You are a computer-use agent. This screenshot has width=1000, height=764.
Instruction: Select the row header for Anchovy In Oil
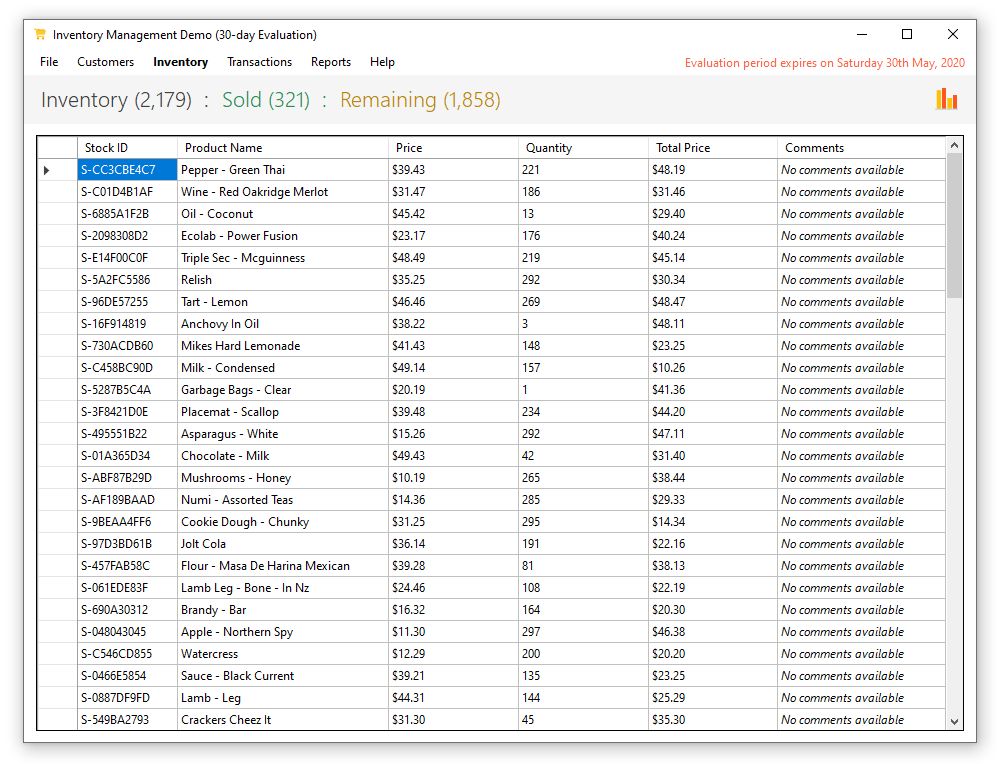[57, 324]
